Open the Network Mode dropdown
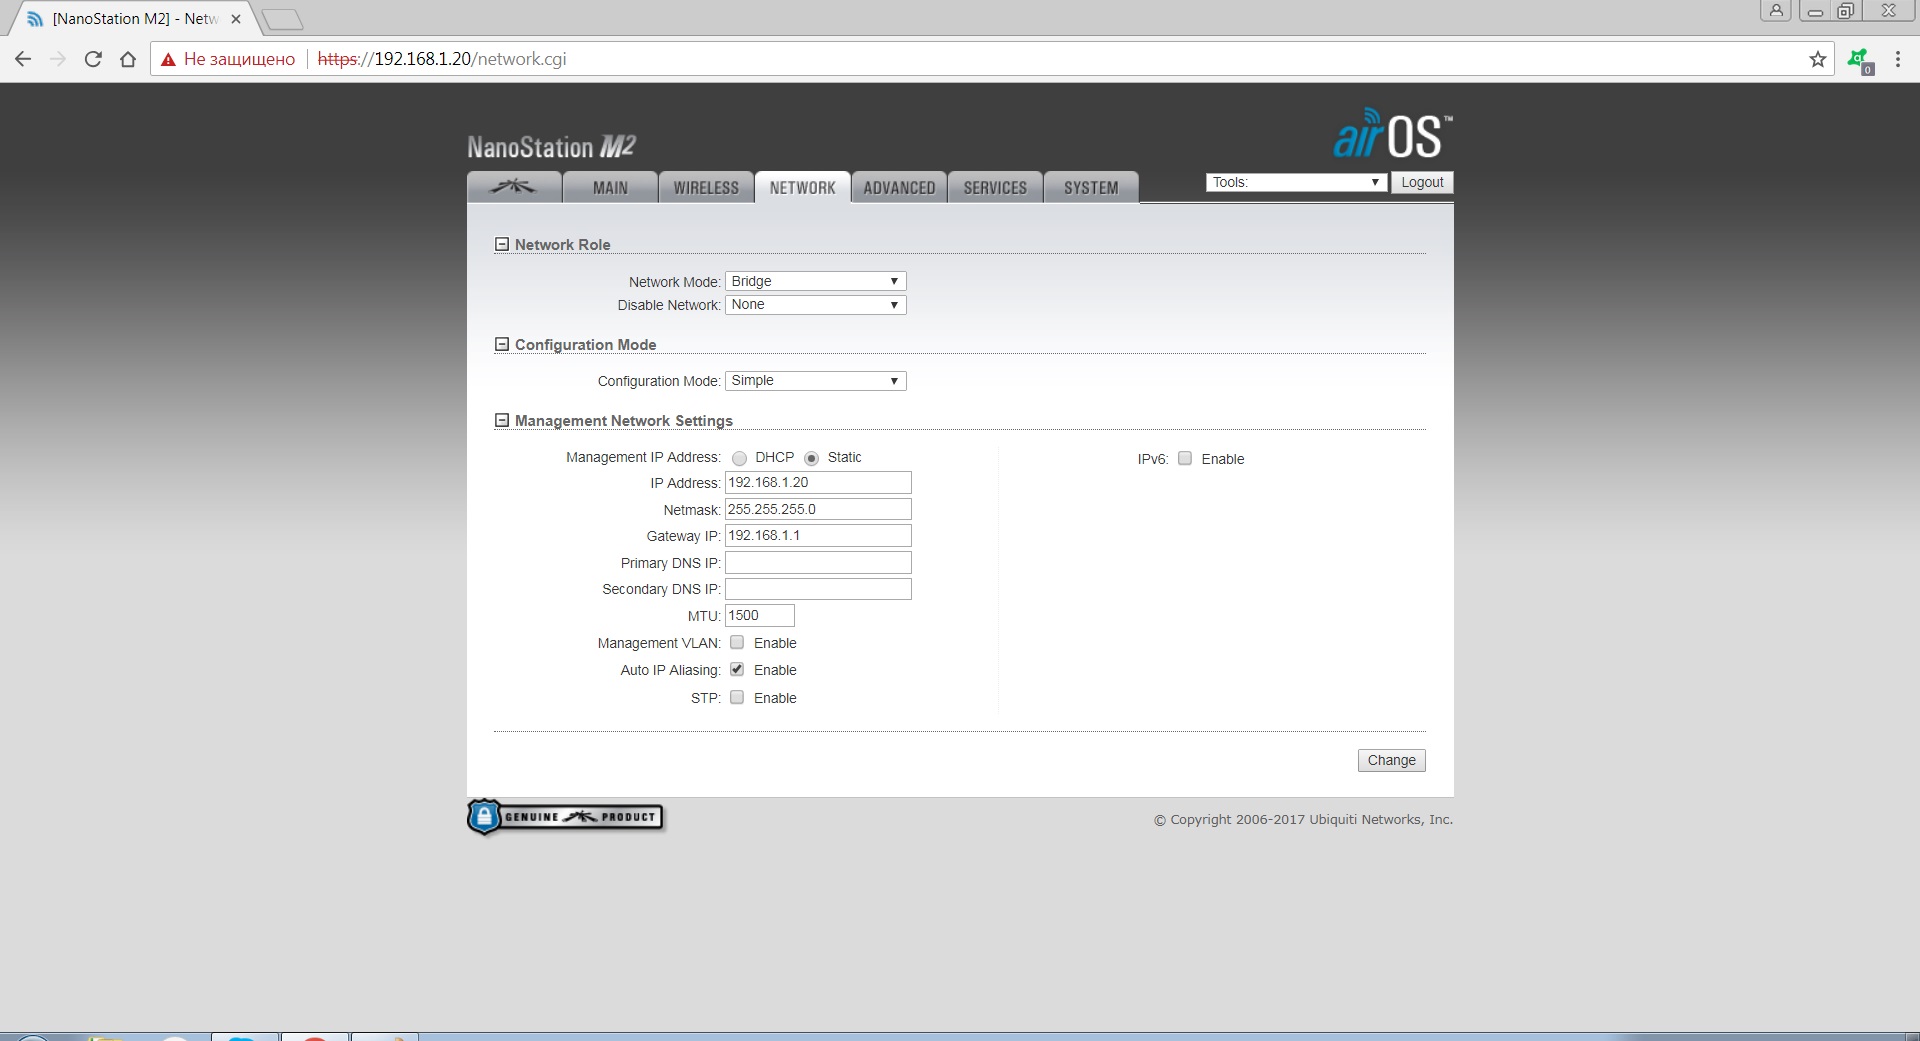This screenshot has height=1041, width=1920. tap(815, 281)
